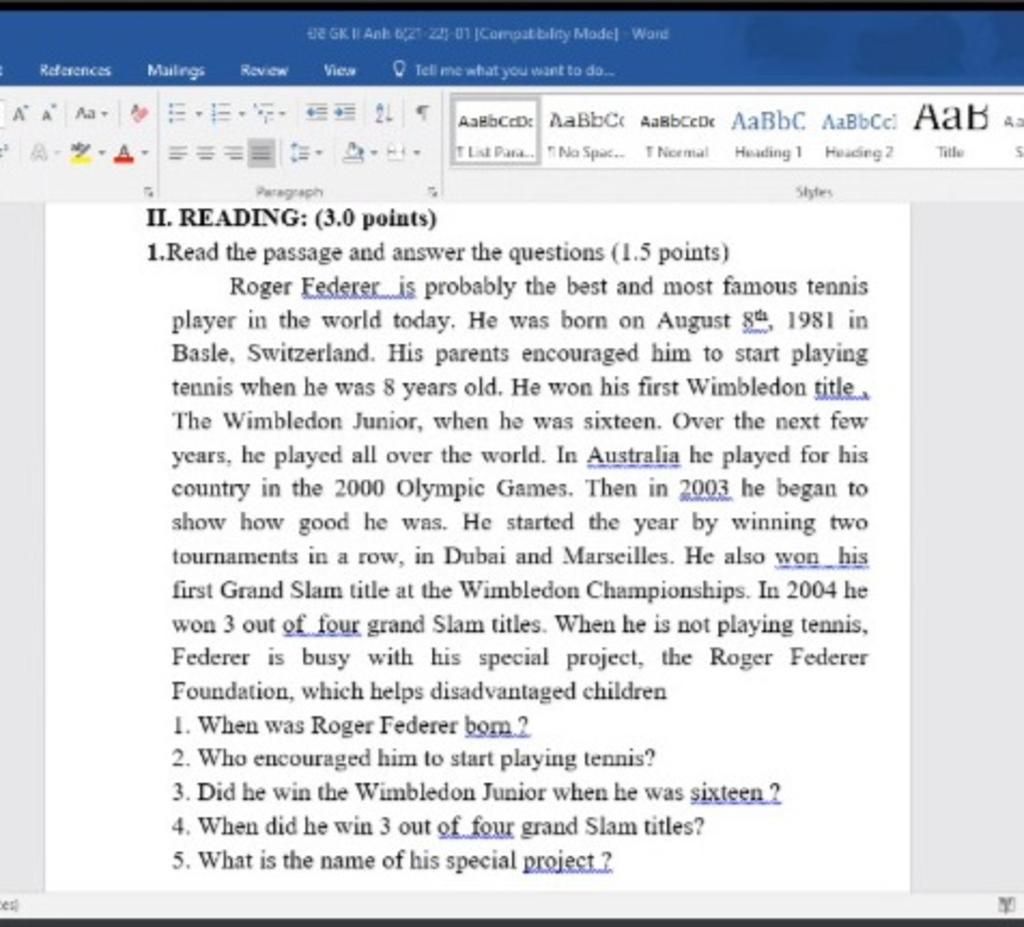The height and width of the screenshot is (927, 1024).
Task: Open the References tab
Action: pyautogui.click(x=75, y=70)
